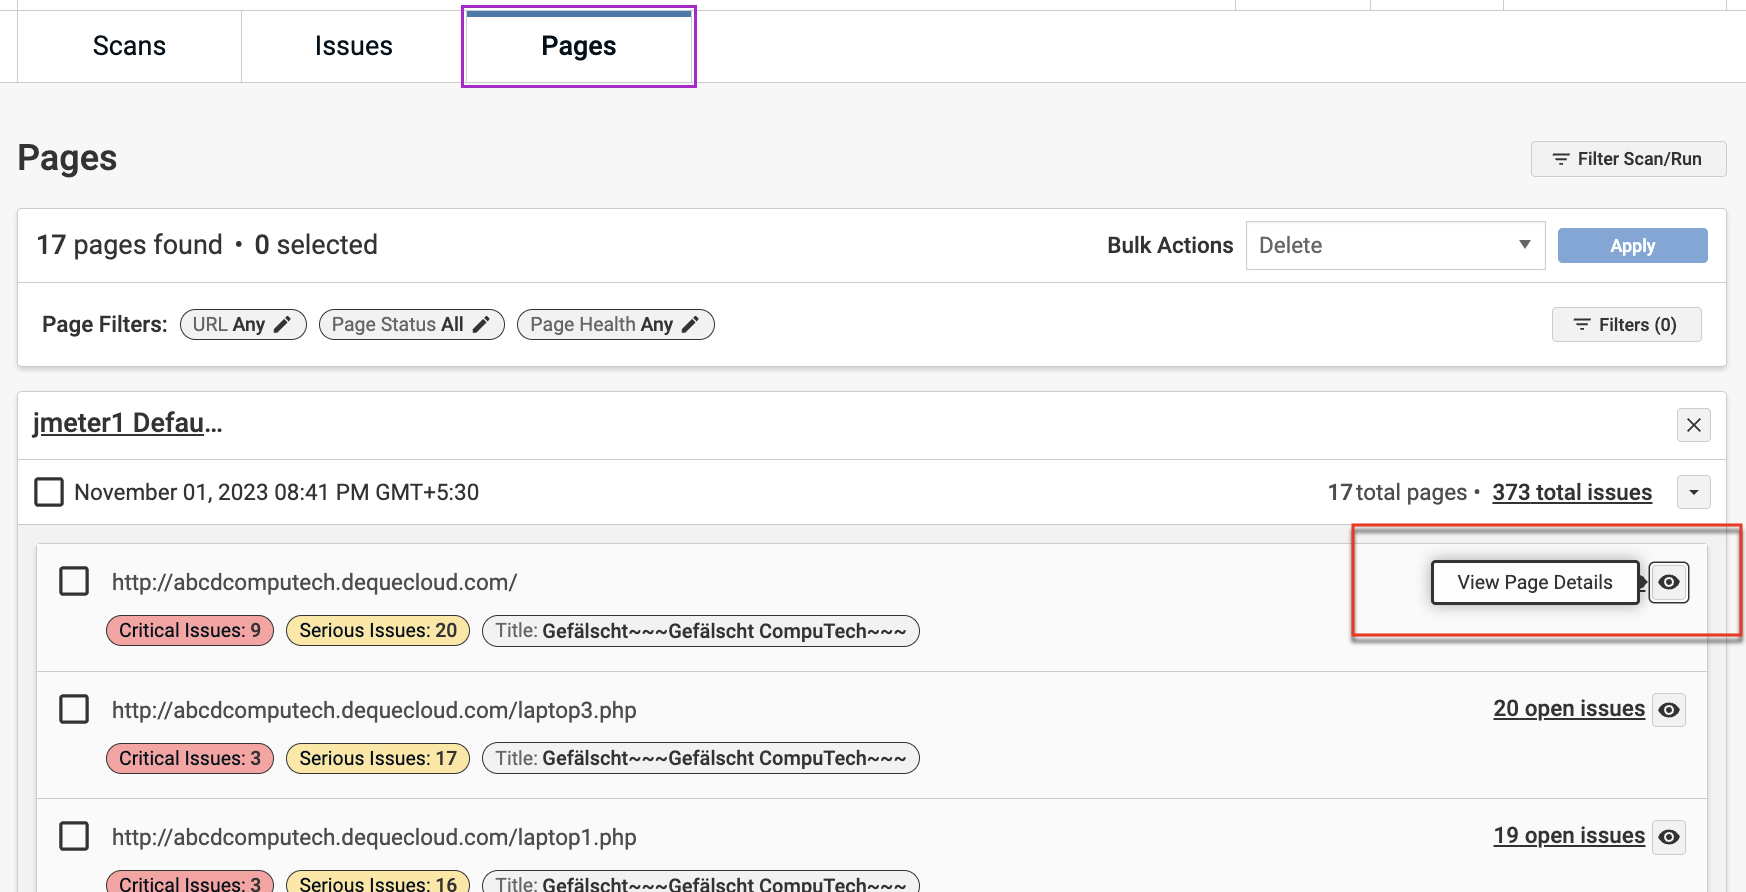
Task: Switch to the Scans tab
Action: pos(129,46)
